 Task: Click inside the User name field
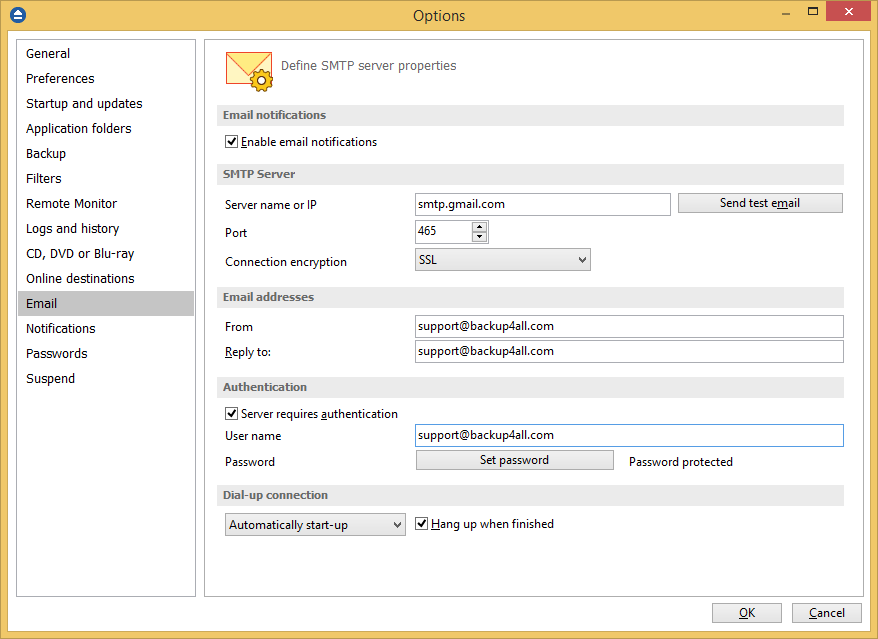(x=629, y=435)
